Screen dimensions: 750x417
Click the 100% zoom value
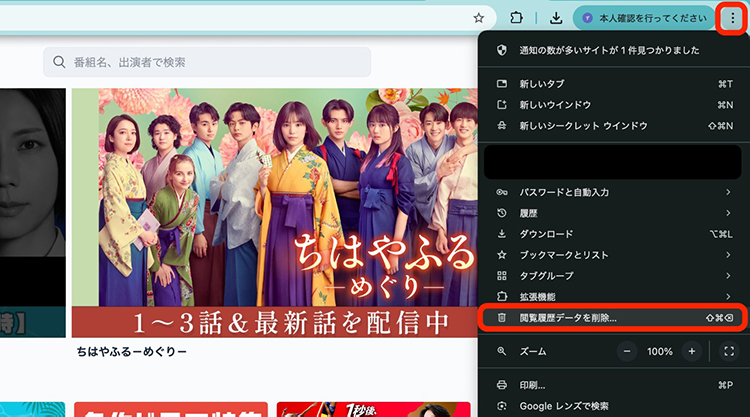pyautogui.click(x=660, y=351)
